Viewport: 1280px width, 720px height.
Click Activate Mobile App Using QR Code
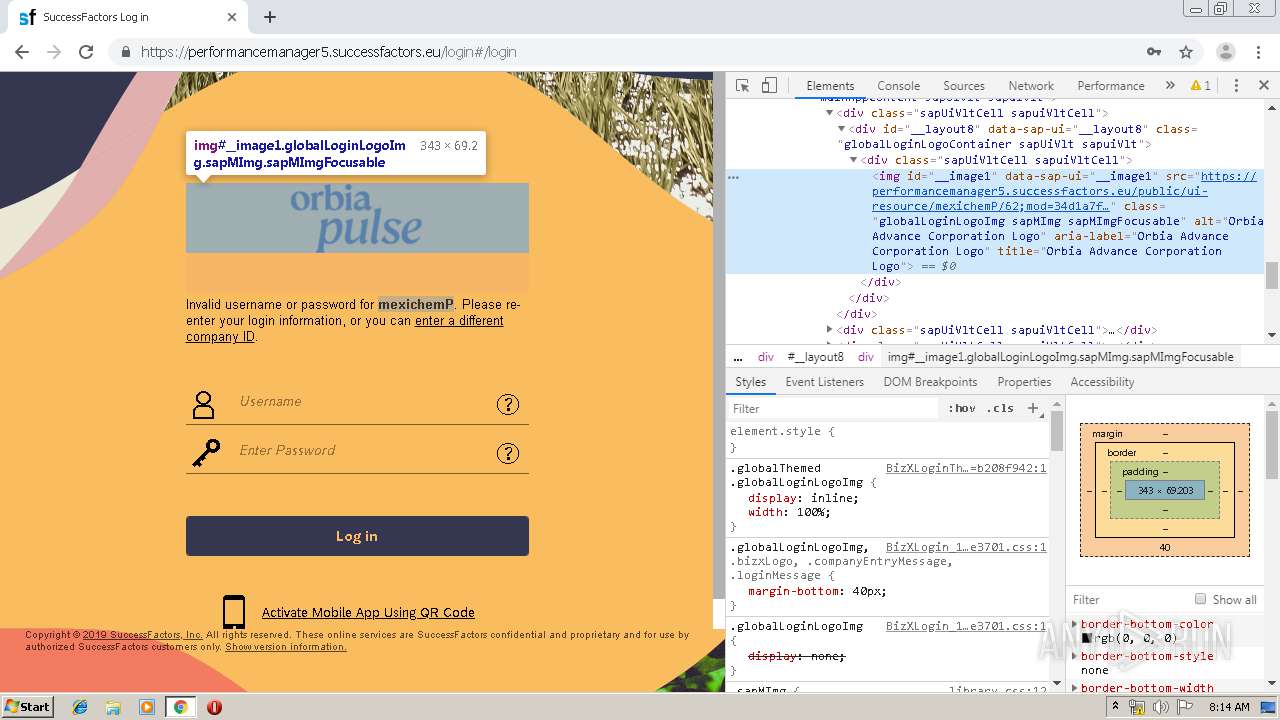point(368,613)
